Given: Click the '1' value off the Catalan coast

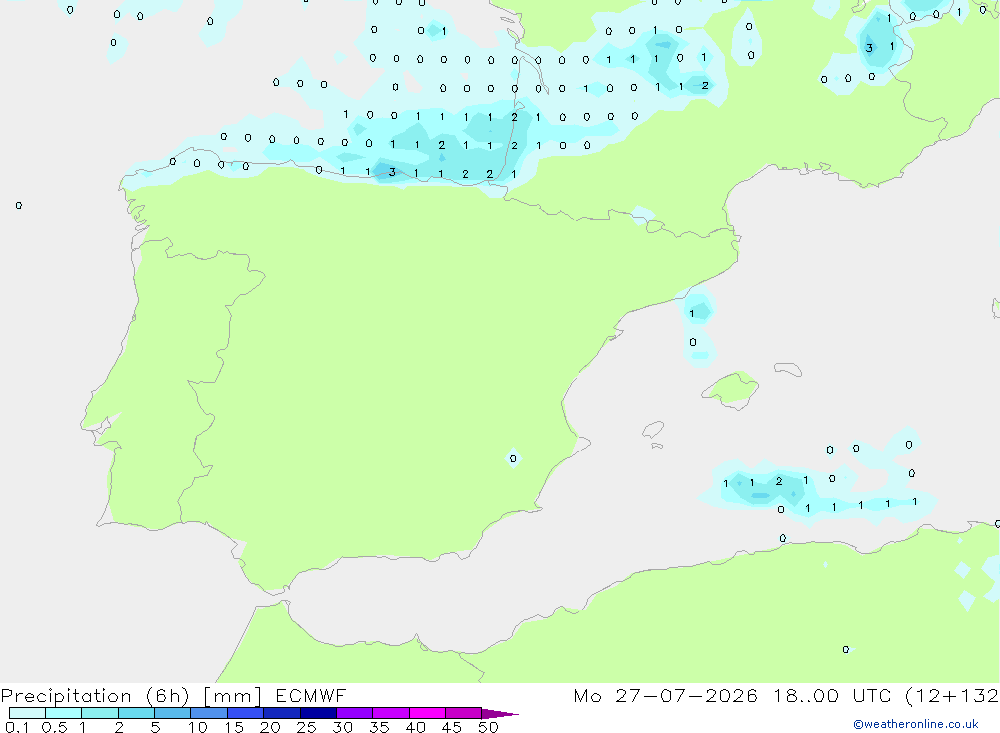Looking at the screenshot, I should click(x=692, y=313).
